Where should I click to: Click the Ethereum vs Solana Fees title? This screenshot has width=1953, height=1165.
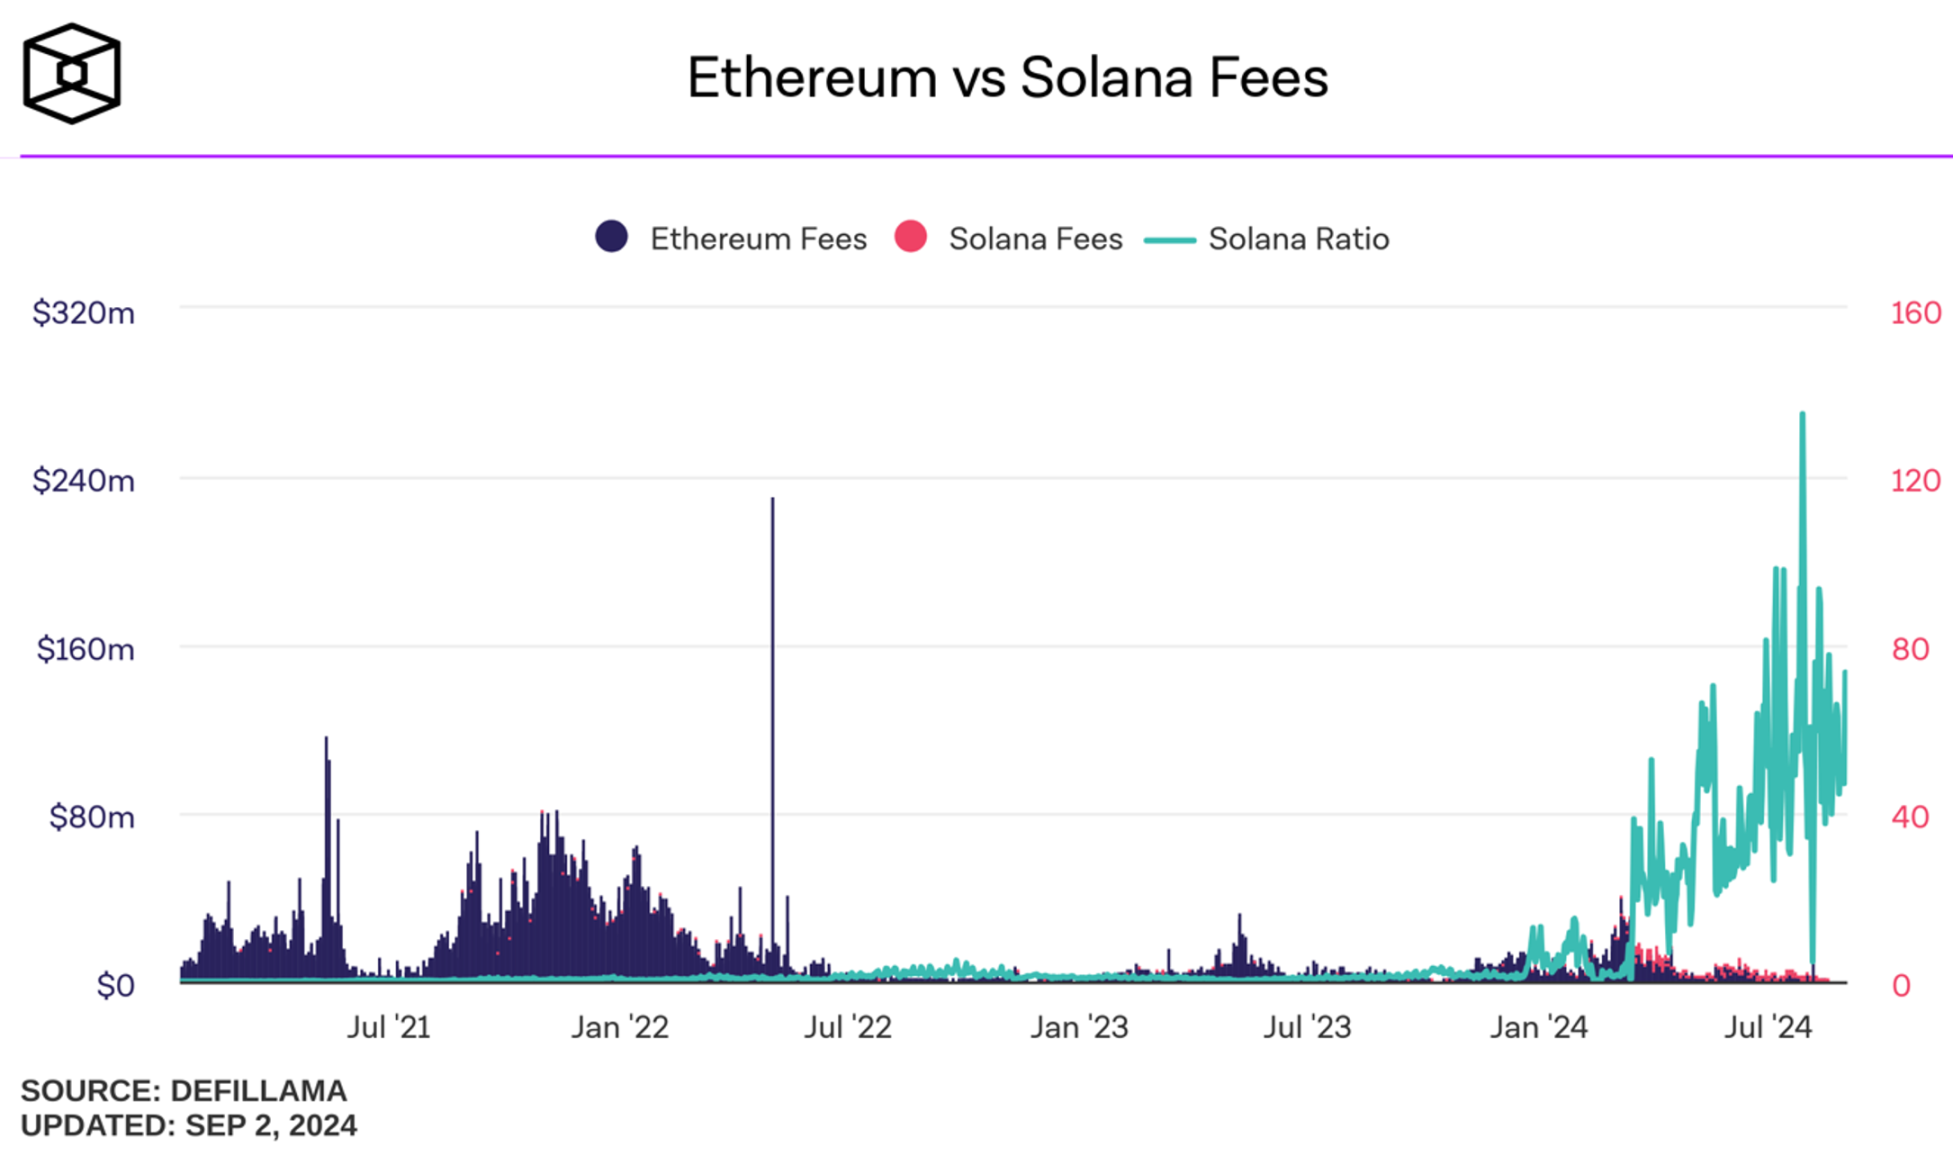[1007, 78]
